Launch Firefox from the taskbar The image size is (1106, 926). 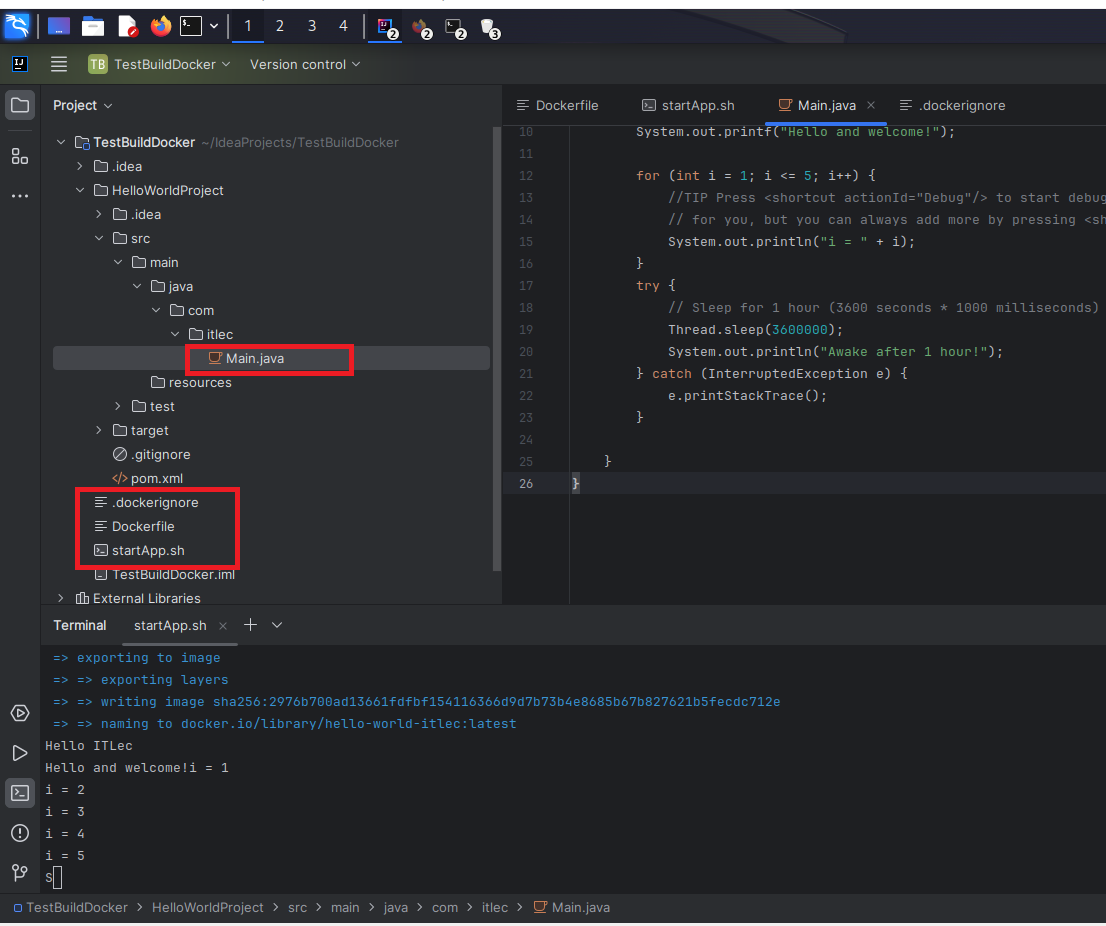(x=161, y=27)
